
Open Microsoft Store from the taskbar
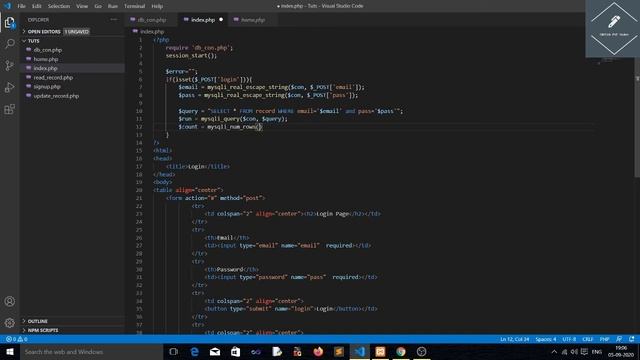[236, 351]
